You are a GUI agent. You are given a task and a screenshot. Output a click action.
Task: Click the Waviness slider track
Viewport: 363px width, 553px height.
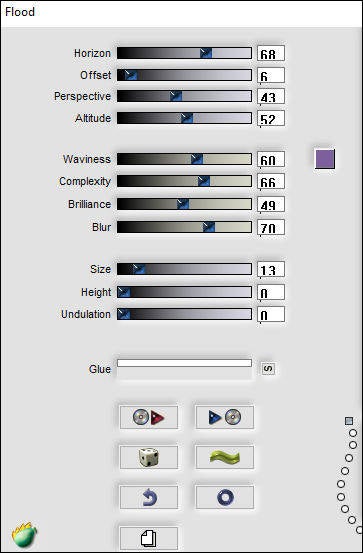point(184,159)
